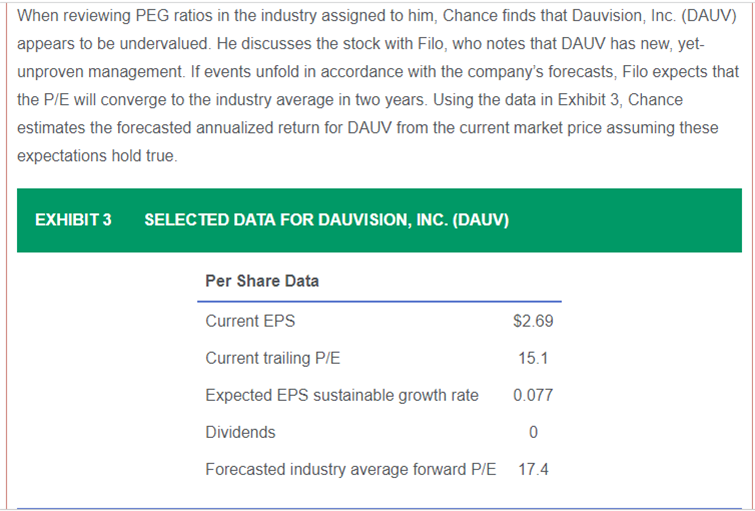This screenshot has height=511, width=755.
Task: Select the dividends value of 0
Action: (533, 432)
